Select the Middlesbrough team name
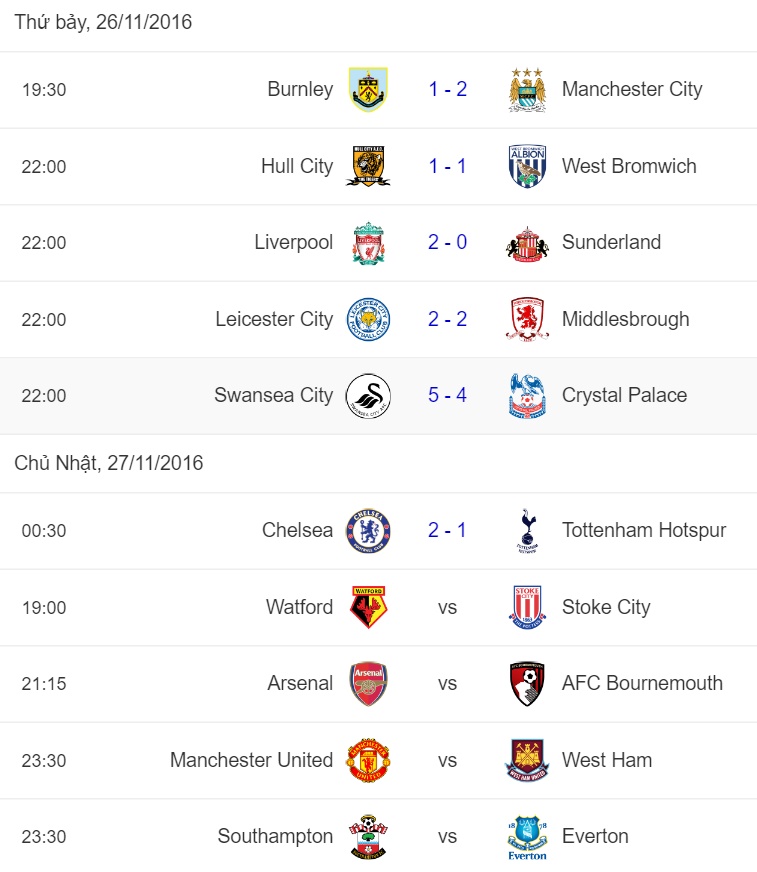 click(626, 319)
